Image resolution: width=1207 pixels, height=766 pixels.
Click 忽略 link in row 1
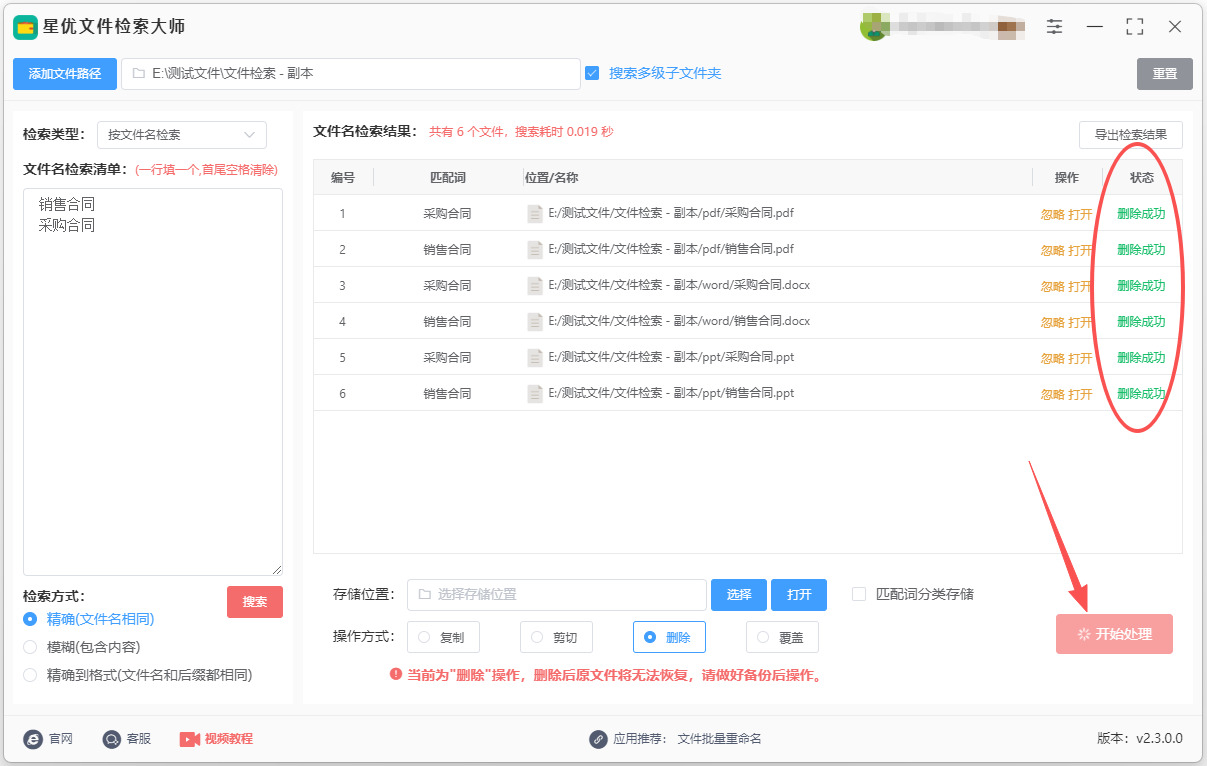point(1052,214)
